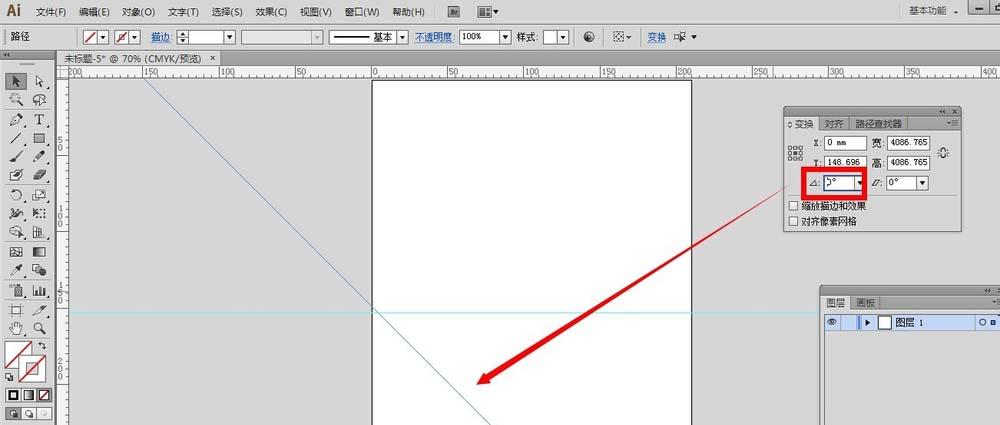
Task: Select the Hand tool
Action: 16,329
